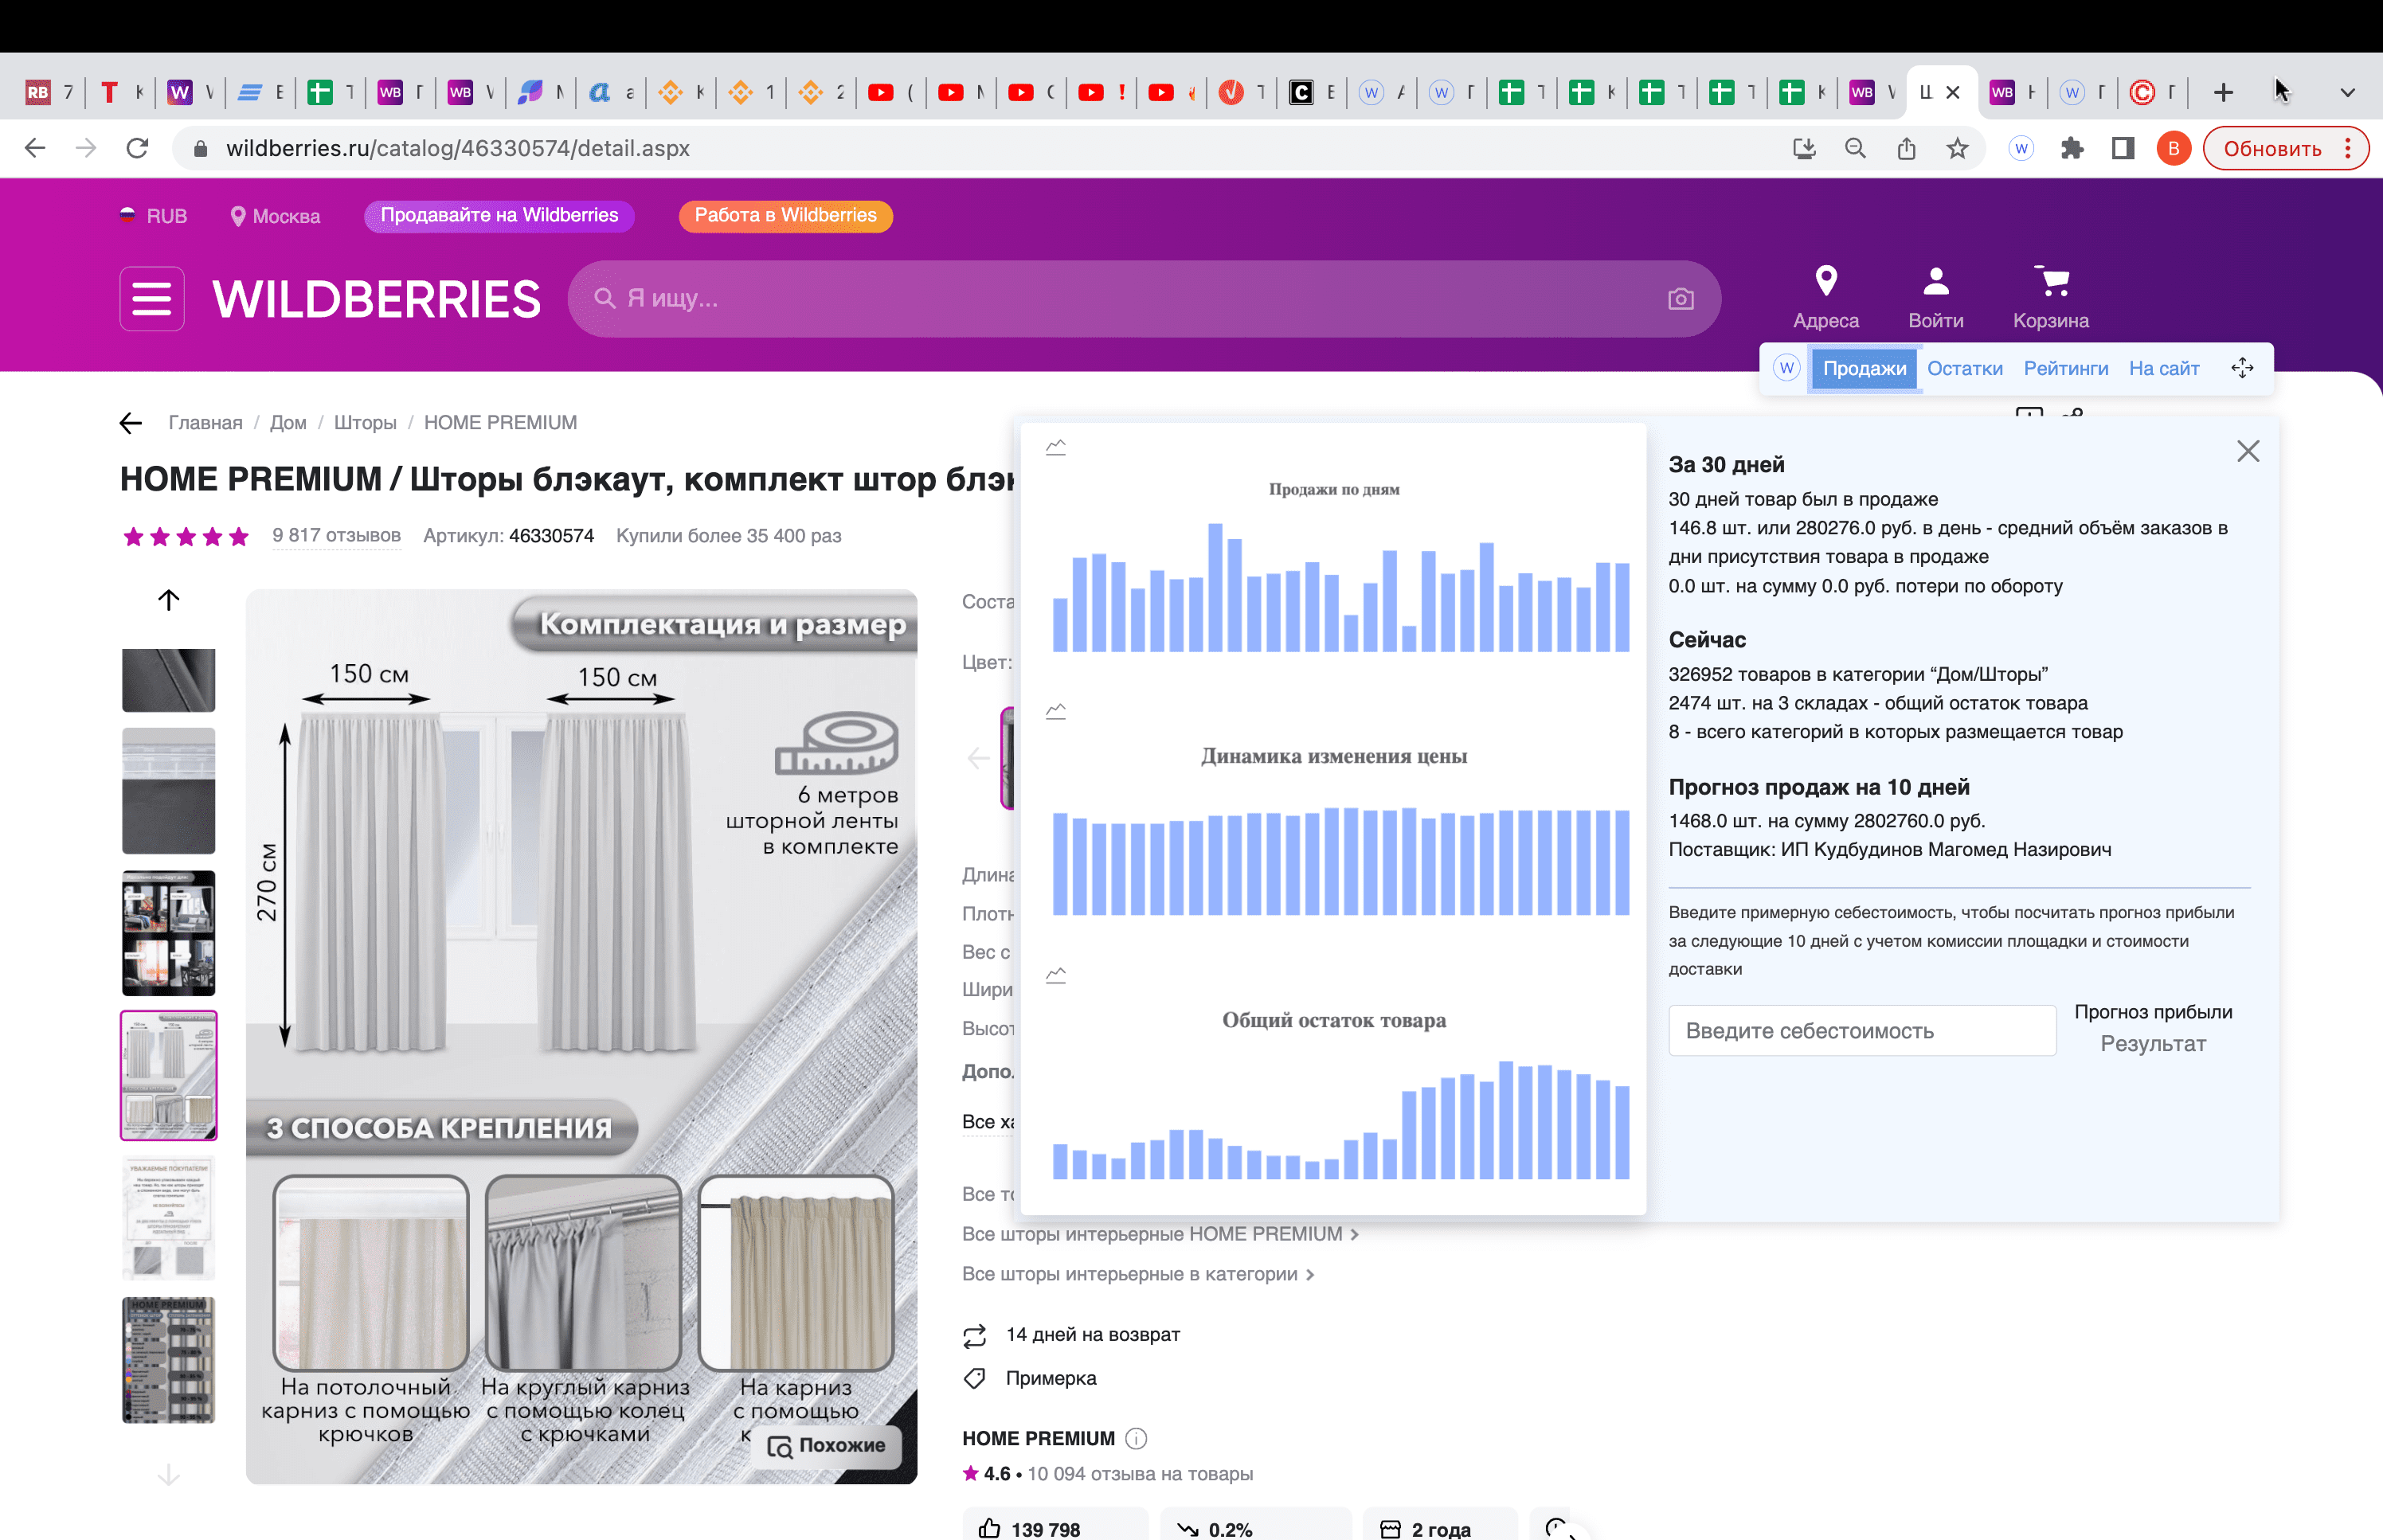
Task: Click the W logo in extension panel
Action: (1786, 368)
